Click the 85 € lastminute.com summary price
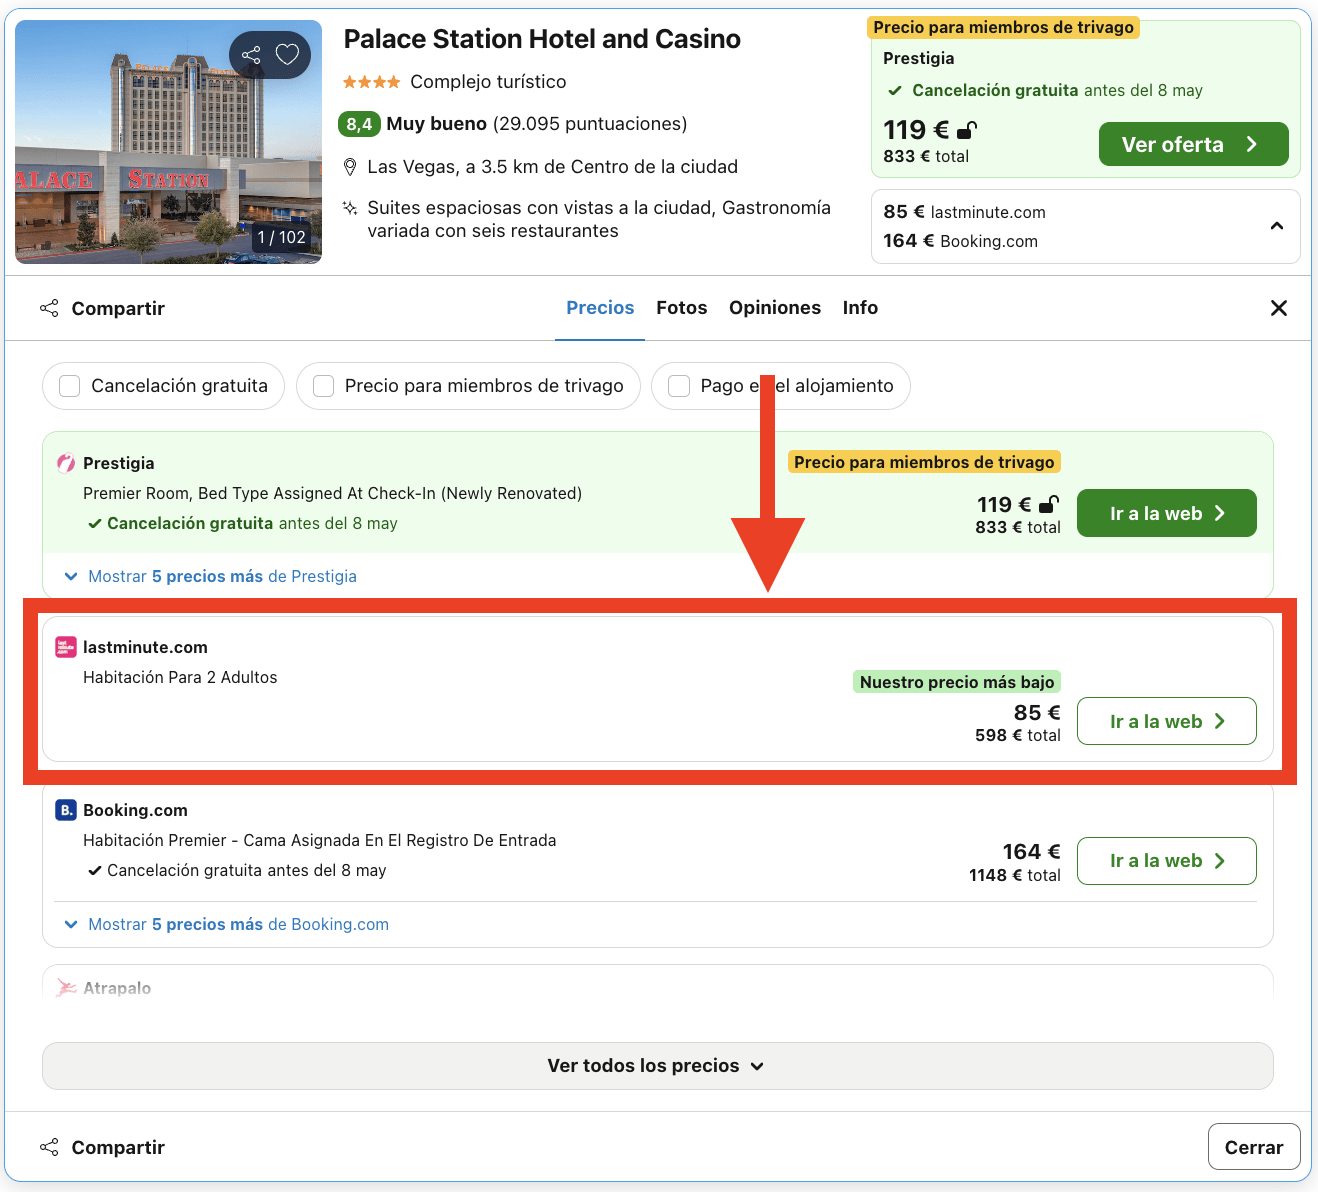The image size is (1318, 1192). (x=964, y=212)
